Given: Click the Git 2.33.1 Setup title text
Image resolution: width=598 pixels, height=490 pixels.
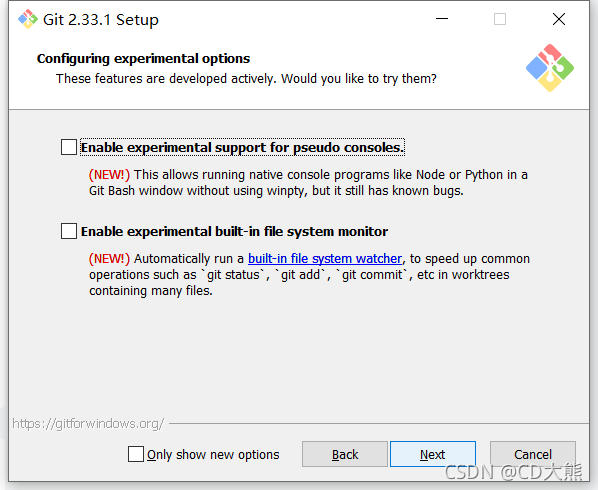Looking at the screenshot, I should point(101,20).
